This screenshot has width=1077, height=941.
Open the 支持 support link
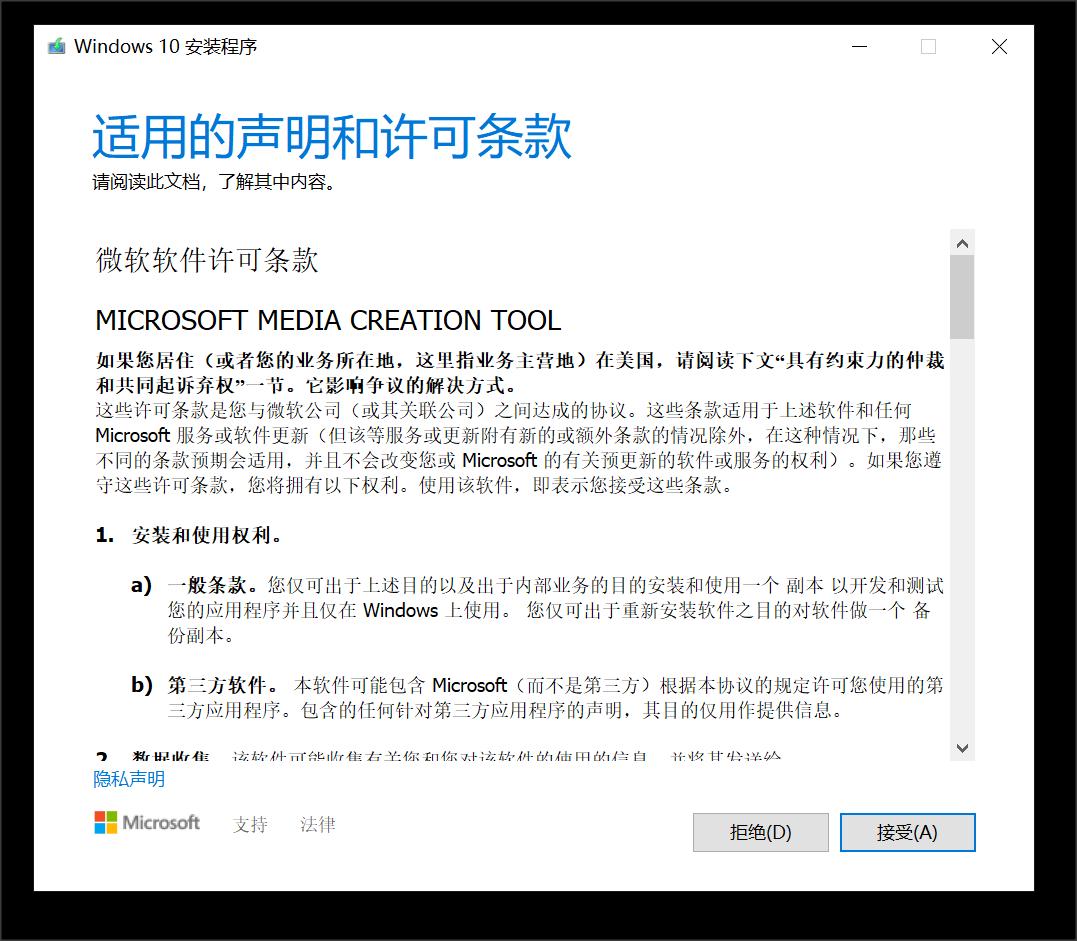[250, 824]
